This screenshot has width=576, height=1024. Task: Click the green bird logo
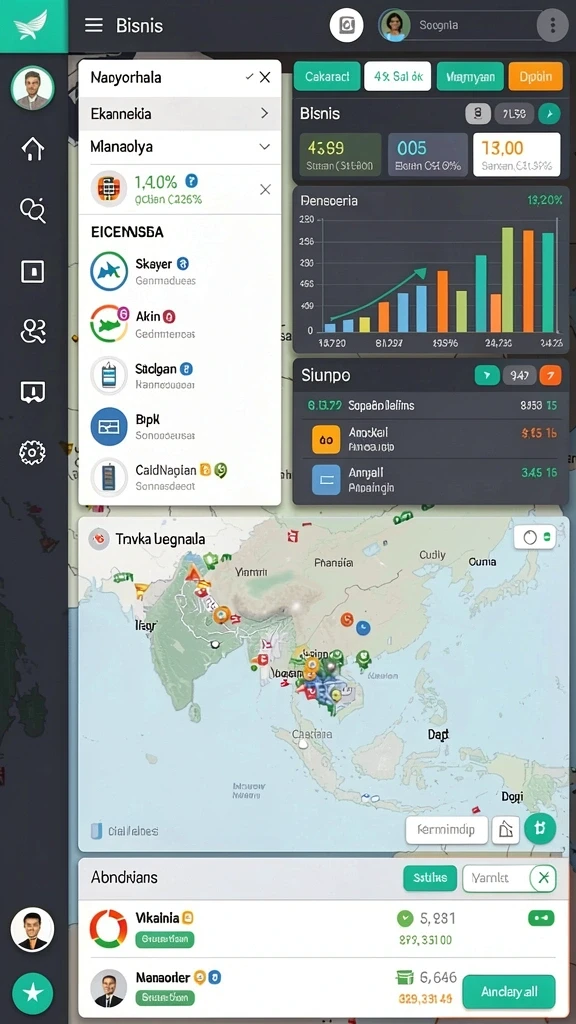(33, 25)
